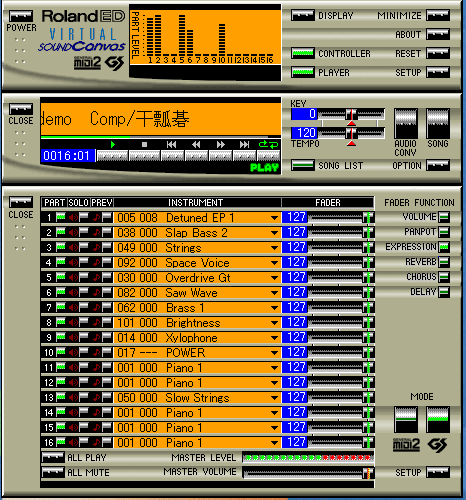Open instrument dropdown for Brightness
This screenshot has width=466, height=500.
click(274, 323)
